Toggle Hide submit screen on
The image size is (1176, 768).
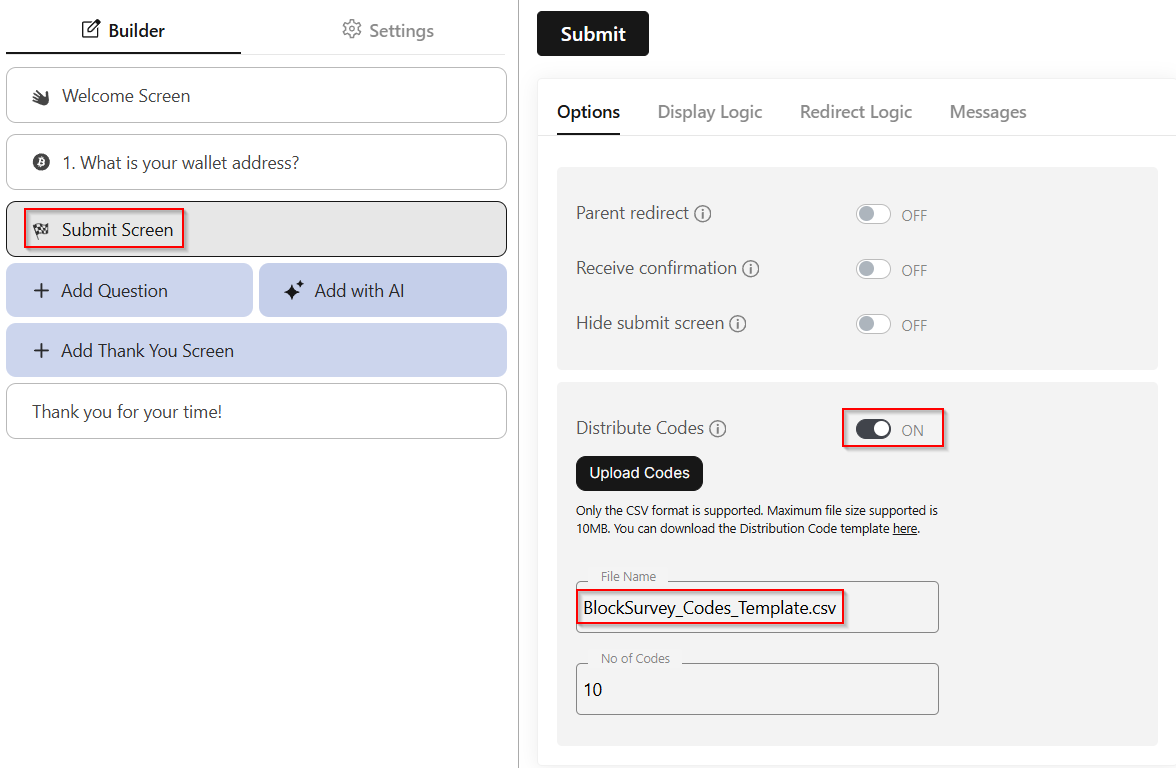873,324
